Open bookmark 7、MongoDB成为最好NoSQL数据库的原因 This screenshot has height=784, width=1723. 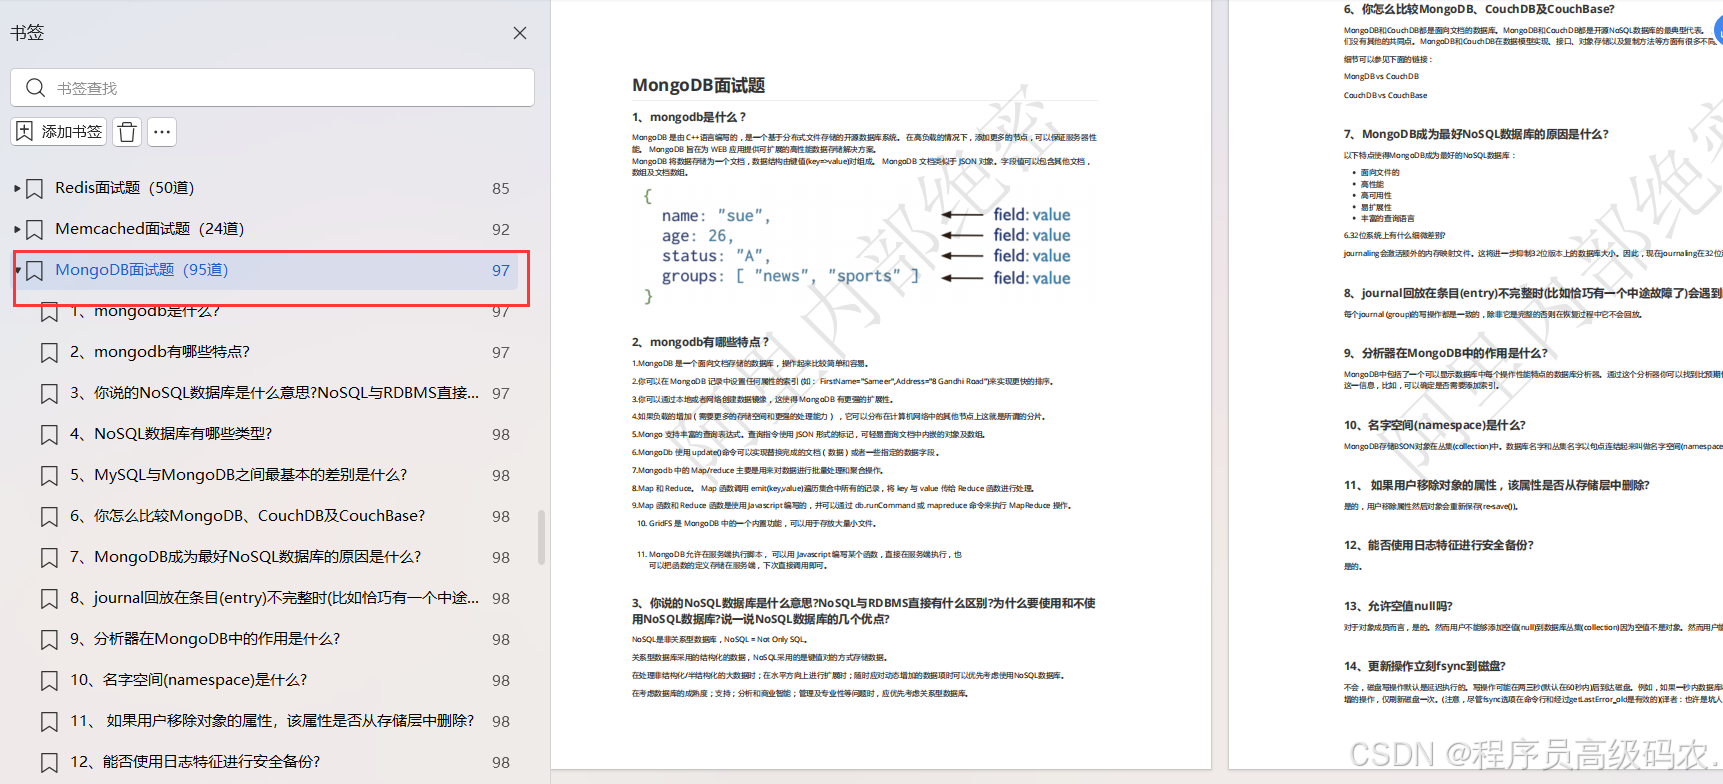(246, 557)
